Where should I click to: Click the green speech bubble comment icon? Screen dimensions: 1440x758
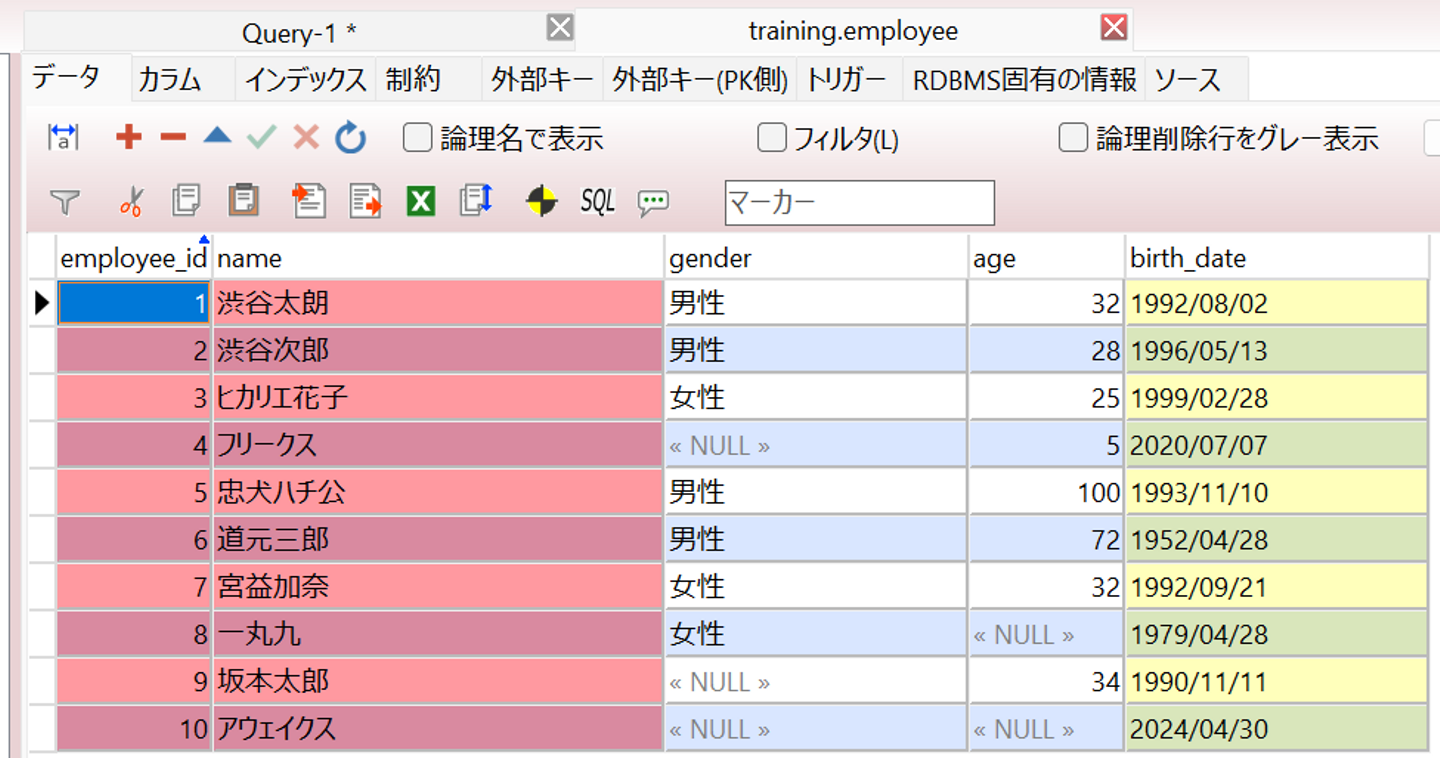(x=653, y=202)
